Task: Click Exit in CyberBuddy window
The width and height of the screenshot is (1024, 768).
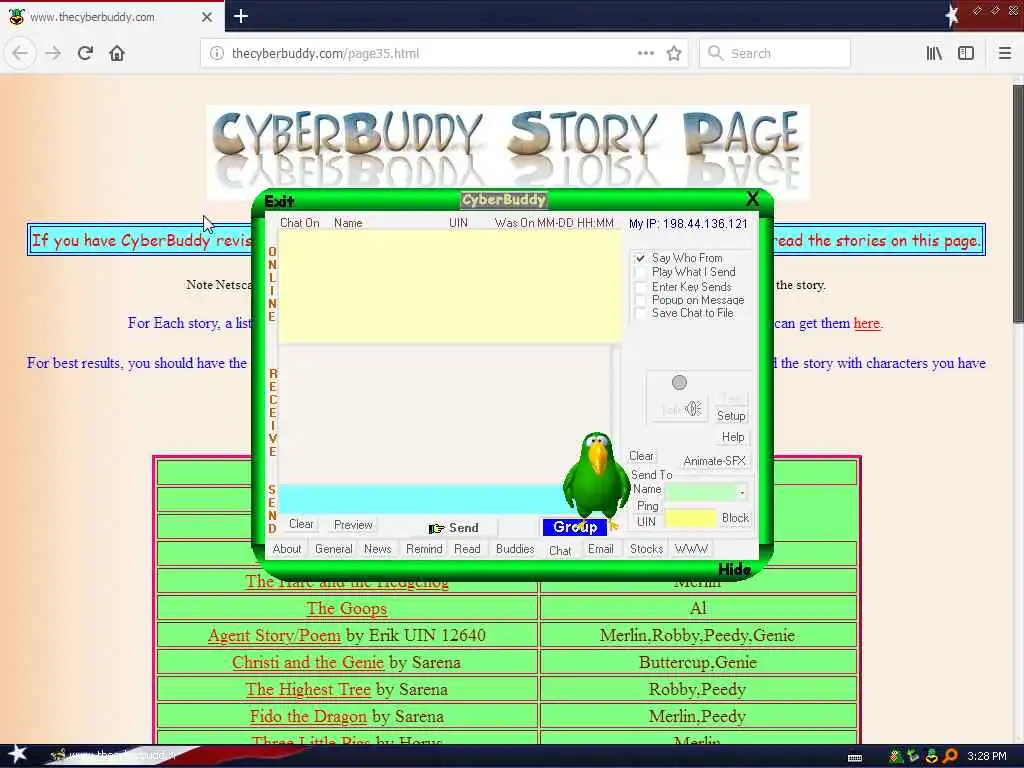Action: tap(280, 201)
